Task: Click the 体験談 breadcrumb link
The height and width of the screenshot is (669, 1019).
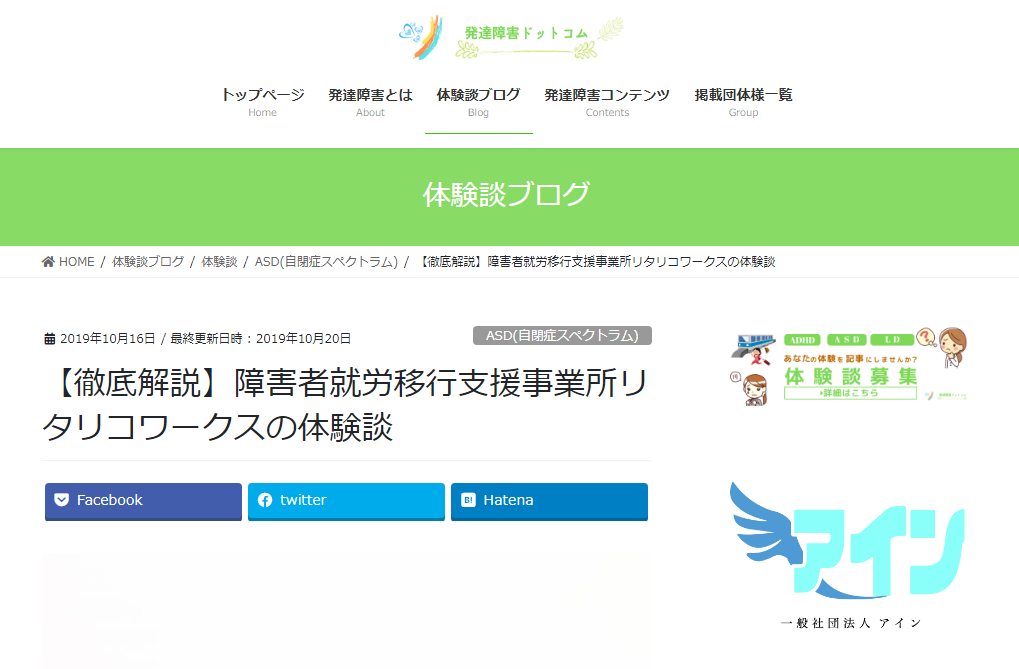Action: click(x=219, y=262)
